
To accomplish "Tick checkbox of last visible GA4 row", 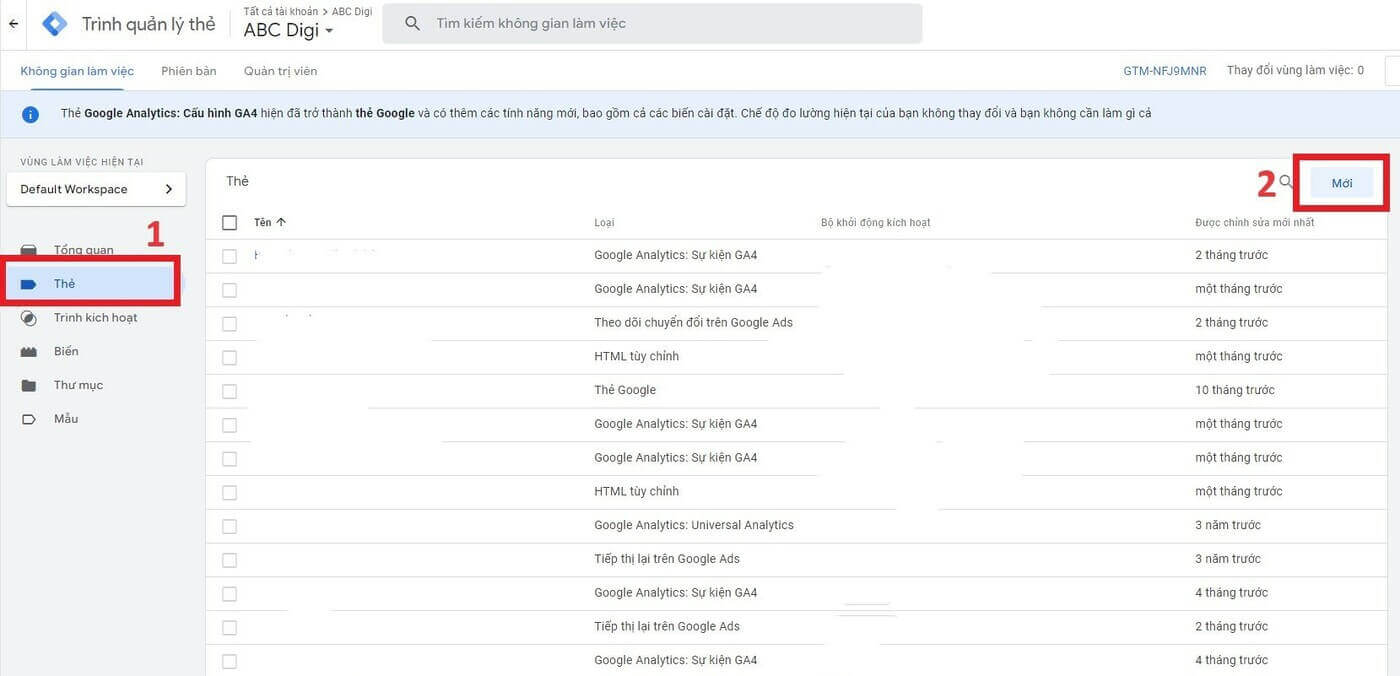I will pos(230,661).
